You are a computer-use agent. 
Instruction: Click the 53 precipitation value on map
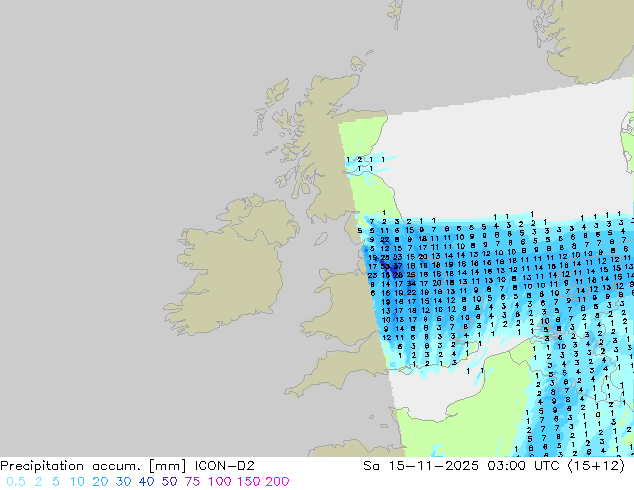pos(385,266)
